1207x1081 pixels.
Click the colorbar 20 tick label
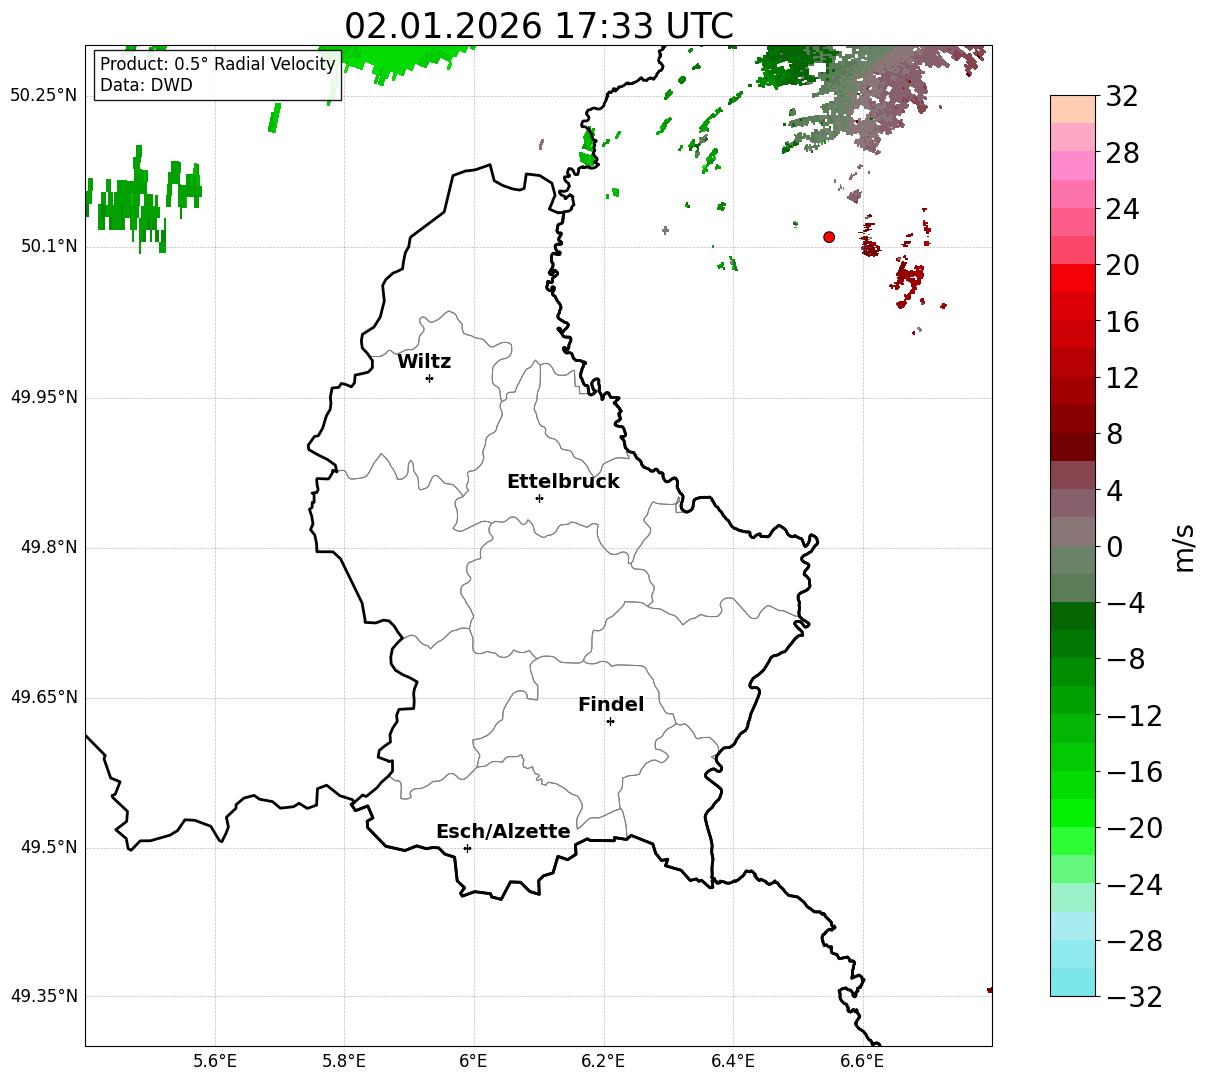click(1122, 266)
